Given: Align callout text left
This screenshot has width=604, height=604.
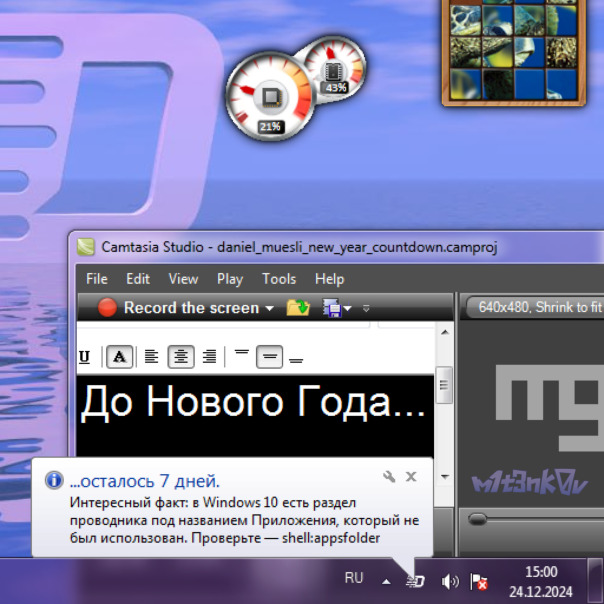Looking at the screenshot, I should pyautogui.click(x=151, y=357).
